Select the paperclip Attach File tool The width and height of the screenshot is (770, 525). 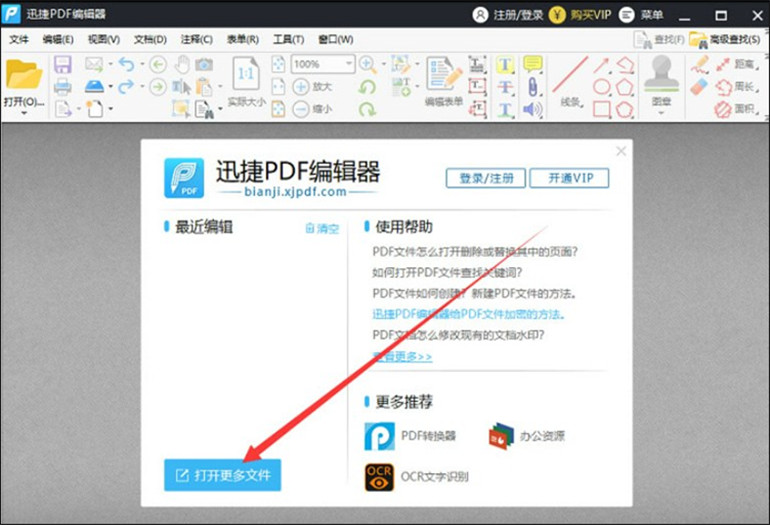pyautogui.click(x=532, y=87)
